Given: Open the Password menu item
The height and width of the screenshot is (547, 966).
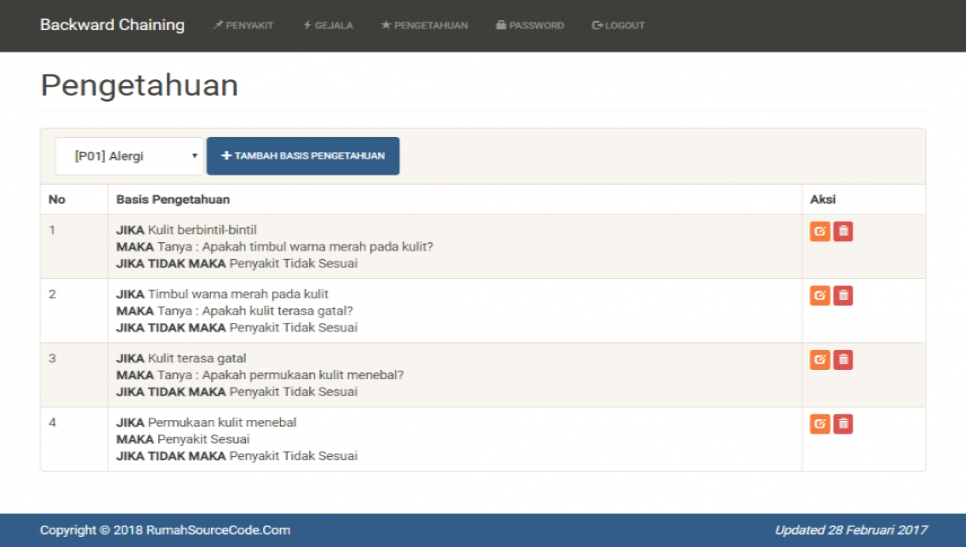Looking at the screenshot, I should (530, 25).
